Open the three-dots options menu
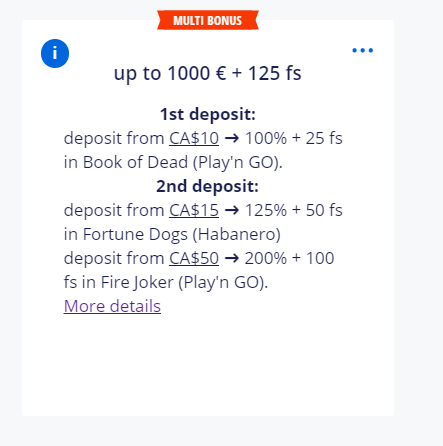Image resolution: width=443 pixels, height=446 pixels. point(363,50)
